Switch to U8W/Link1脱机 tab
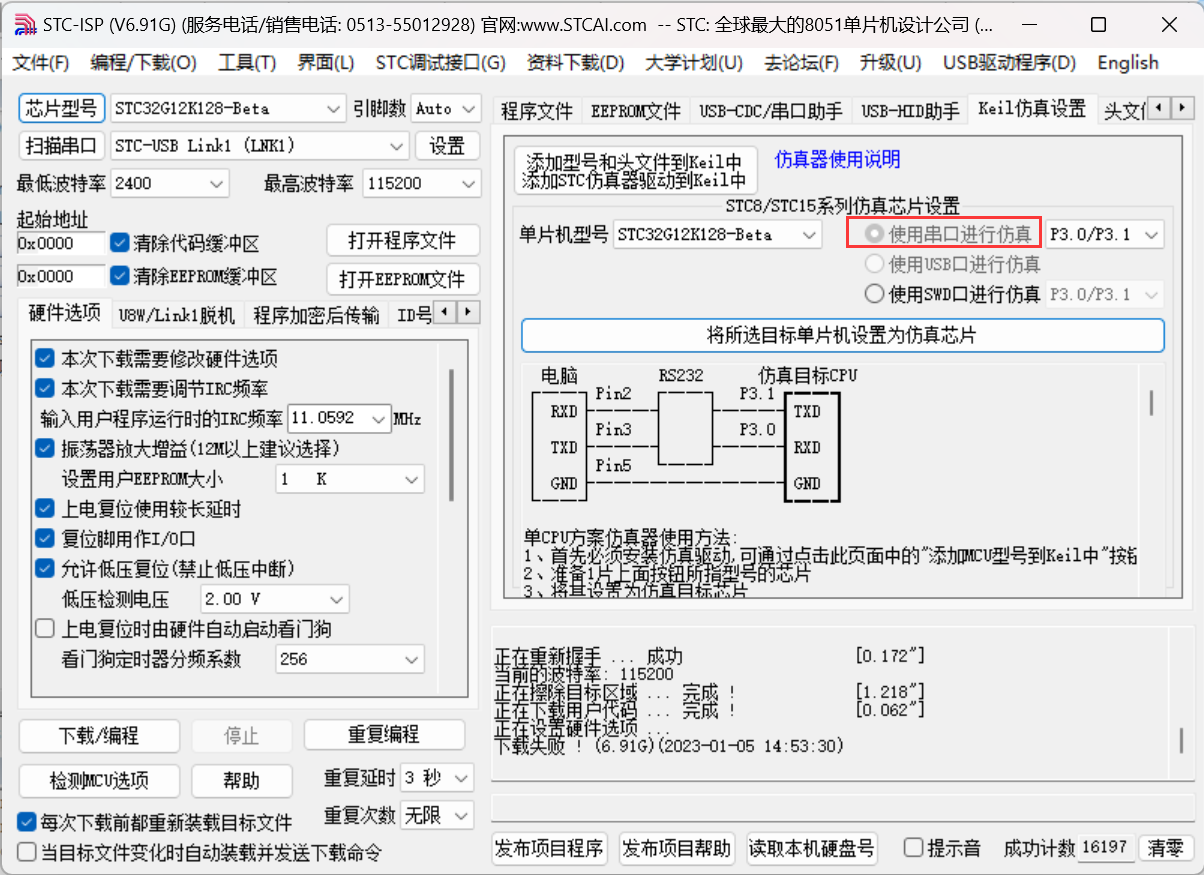The width and height of the screenshot is (1204, 875). (x=176, y=315)
